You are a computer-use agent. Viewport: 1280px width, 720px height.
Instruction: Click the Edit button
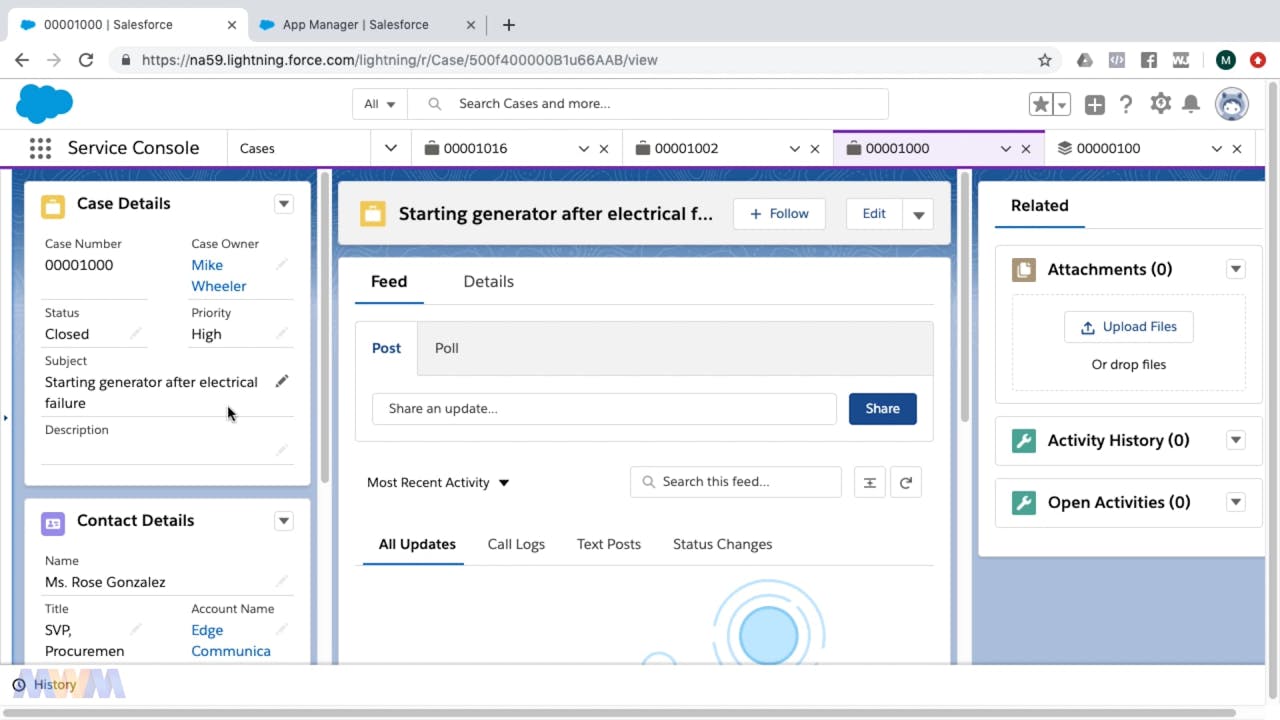click(x=874, y=214)
